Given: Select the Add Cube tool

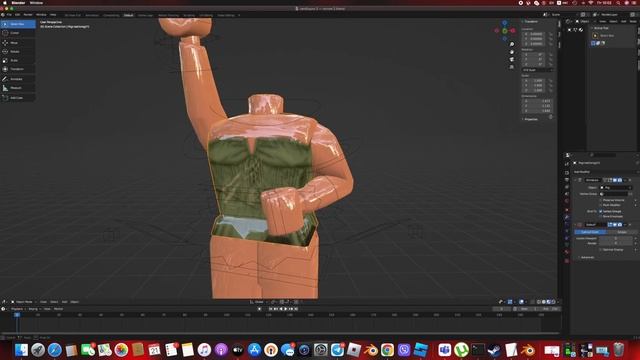Looking at the screenshot, I should 18,98.
